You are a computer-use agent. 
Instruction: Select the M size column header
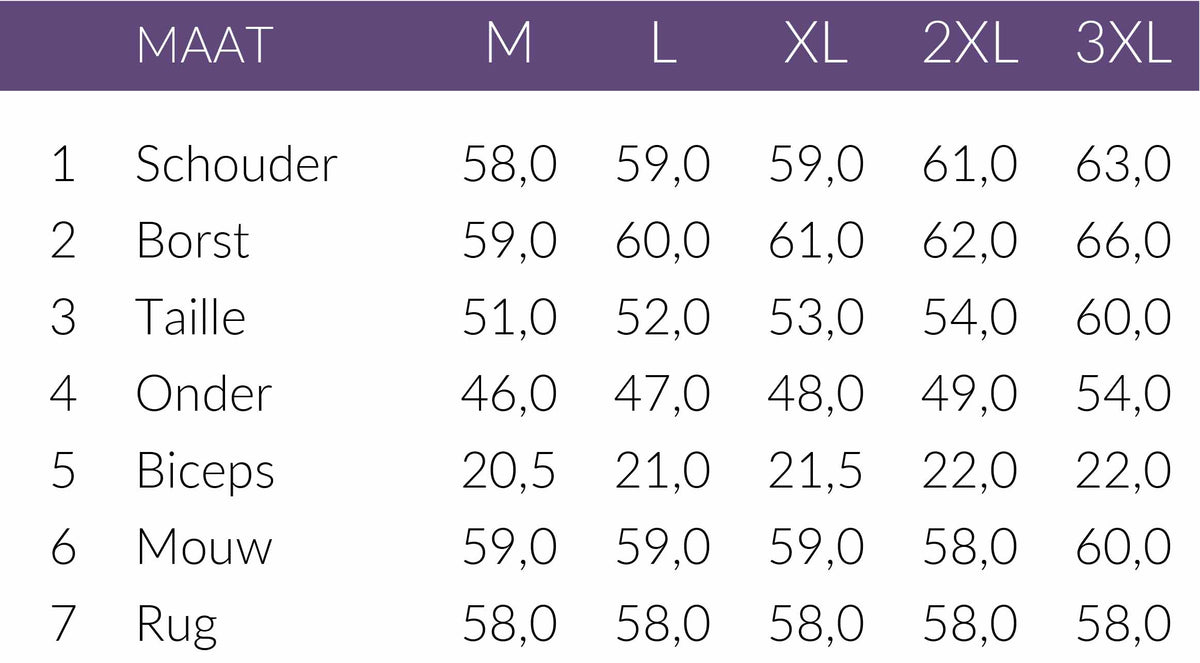point(509,46)
